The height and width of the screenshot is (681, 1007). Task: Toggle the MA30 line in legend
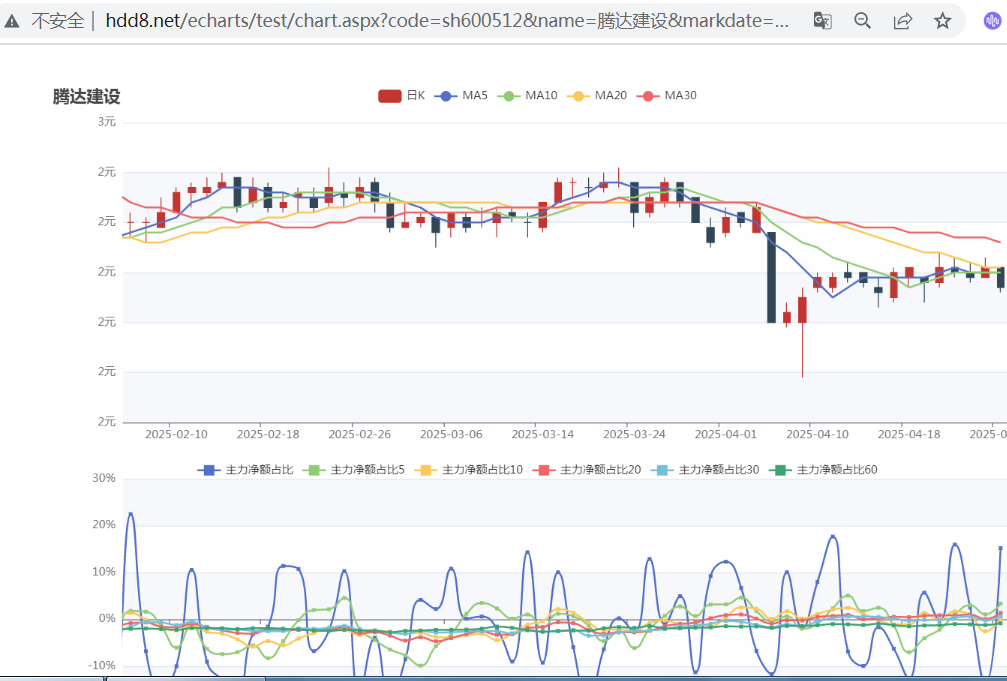coord(667,95)
